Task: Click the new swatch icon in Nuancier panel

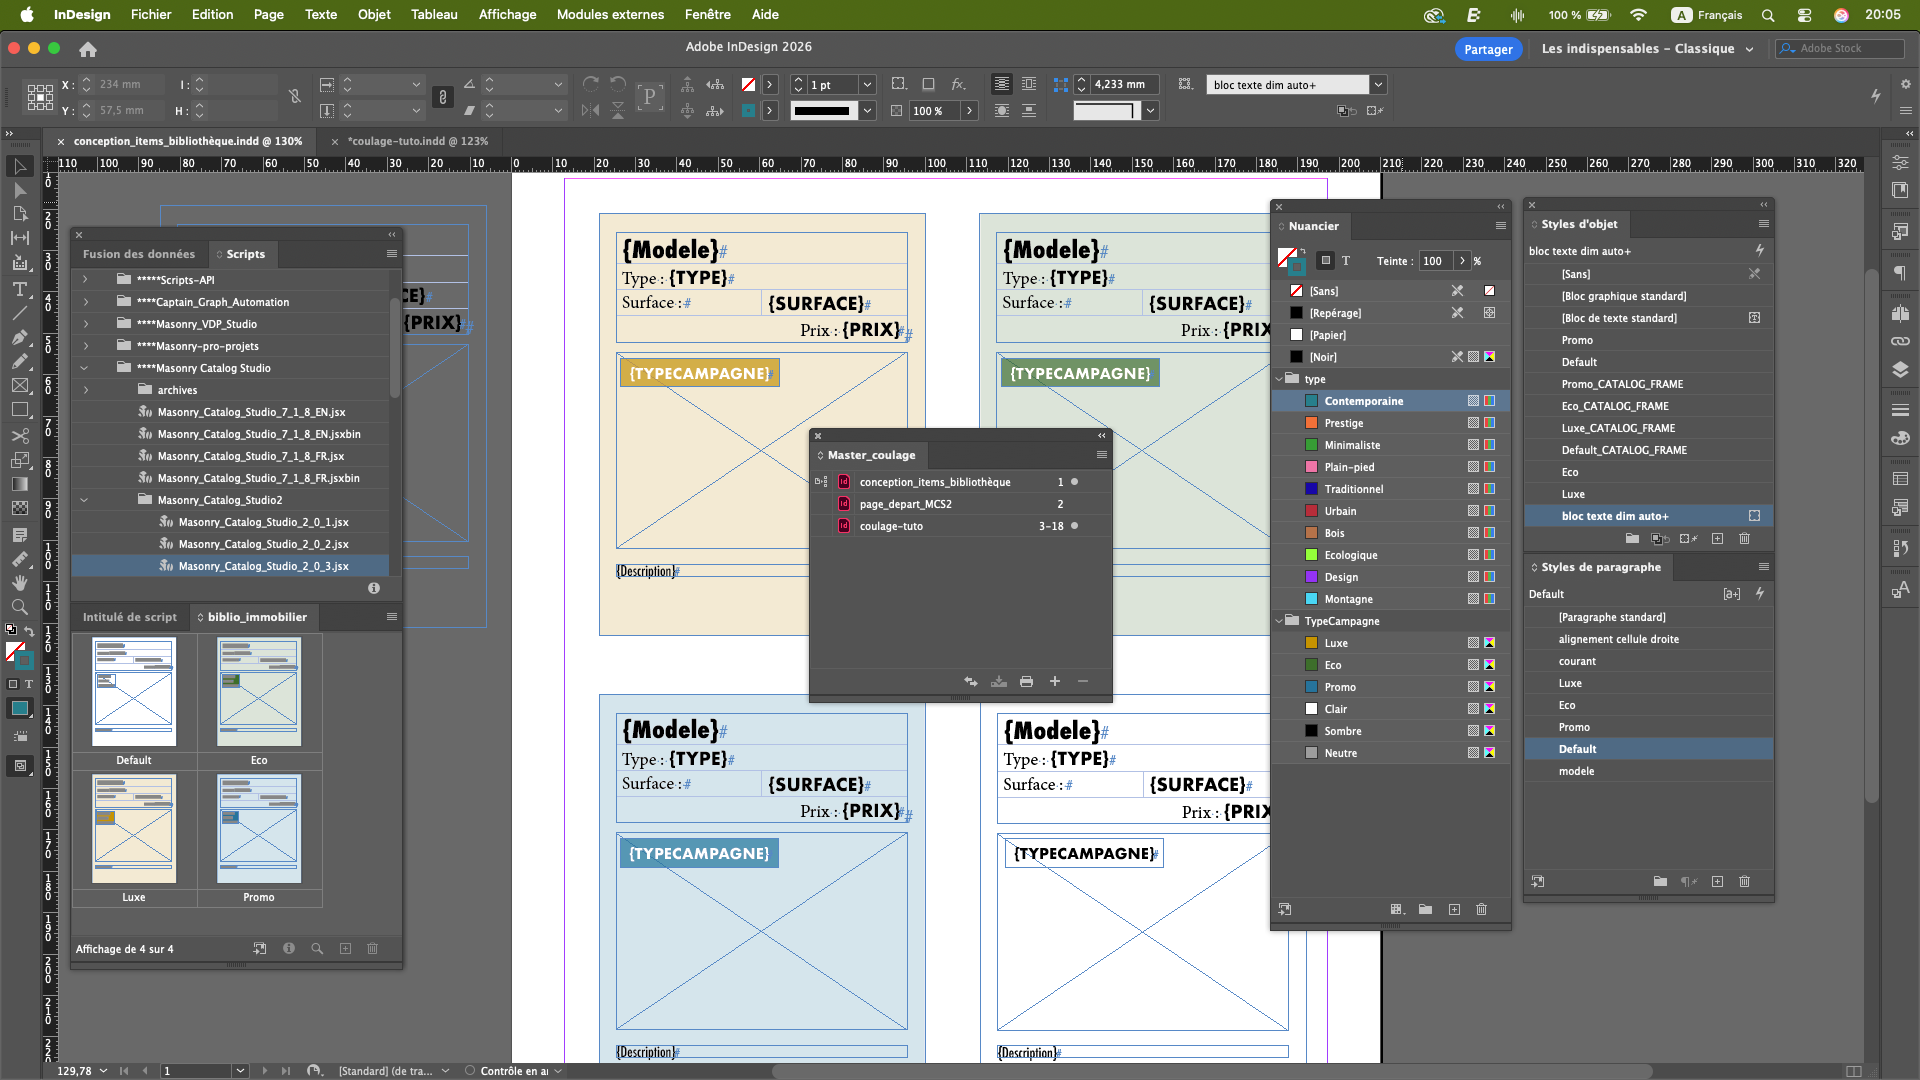Action: point(1454,910)
